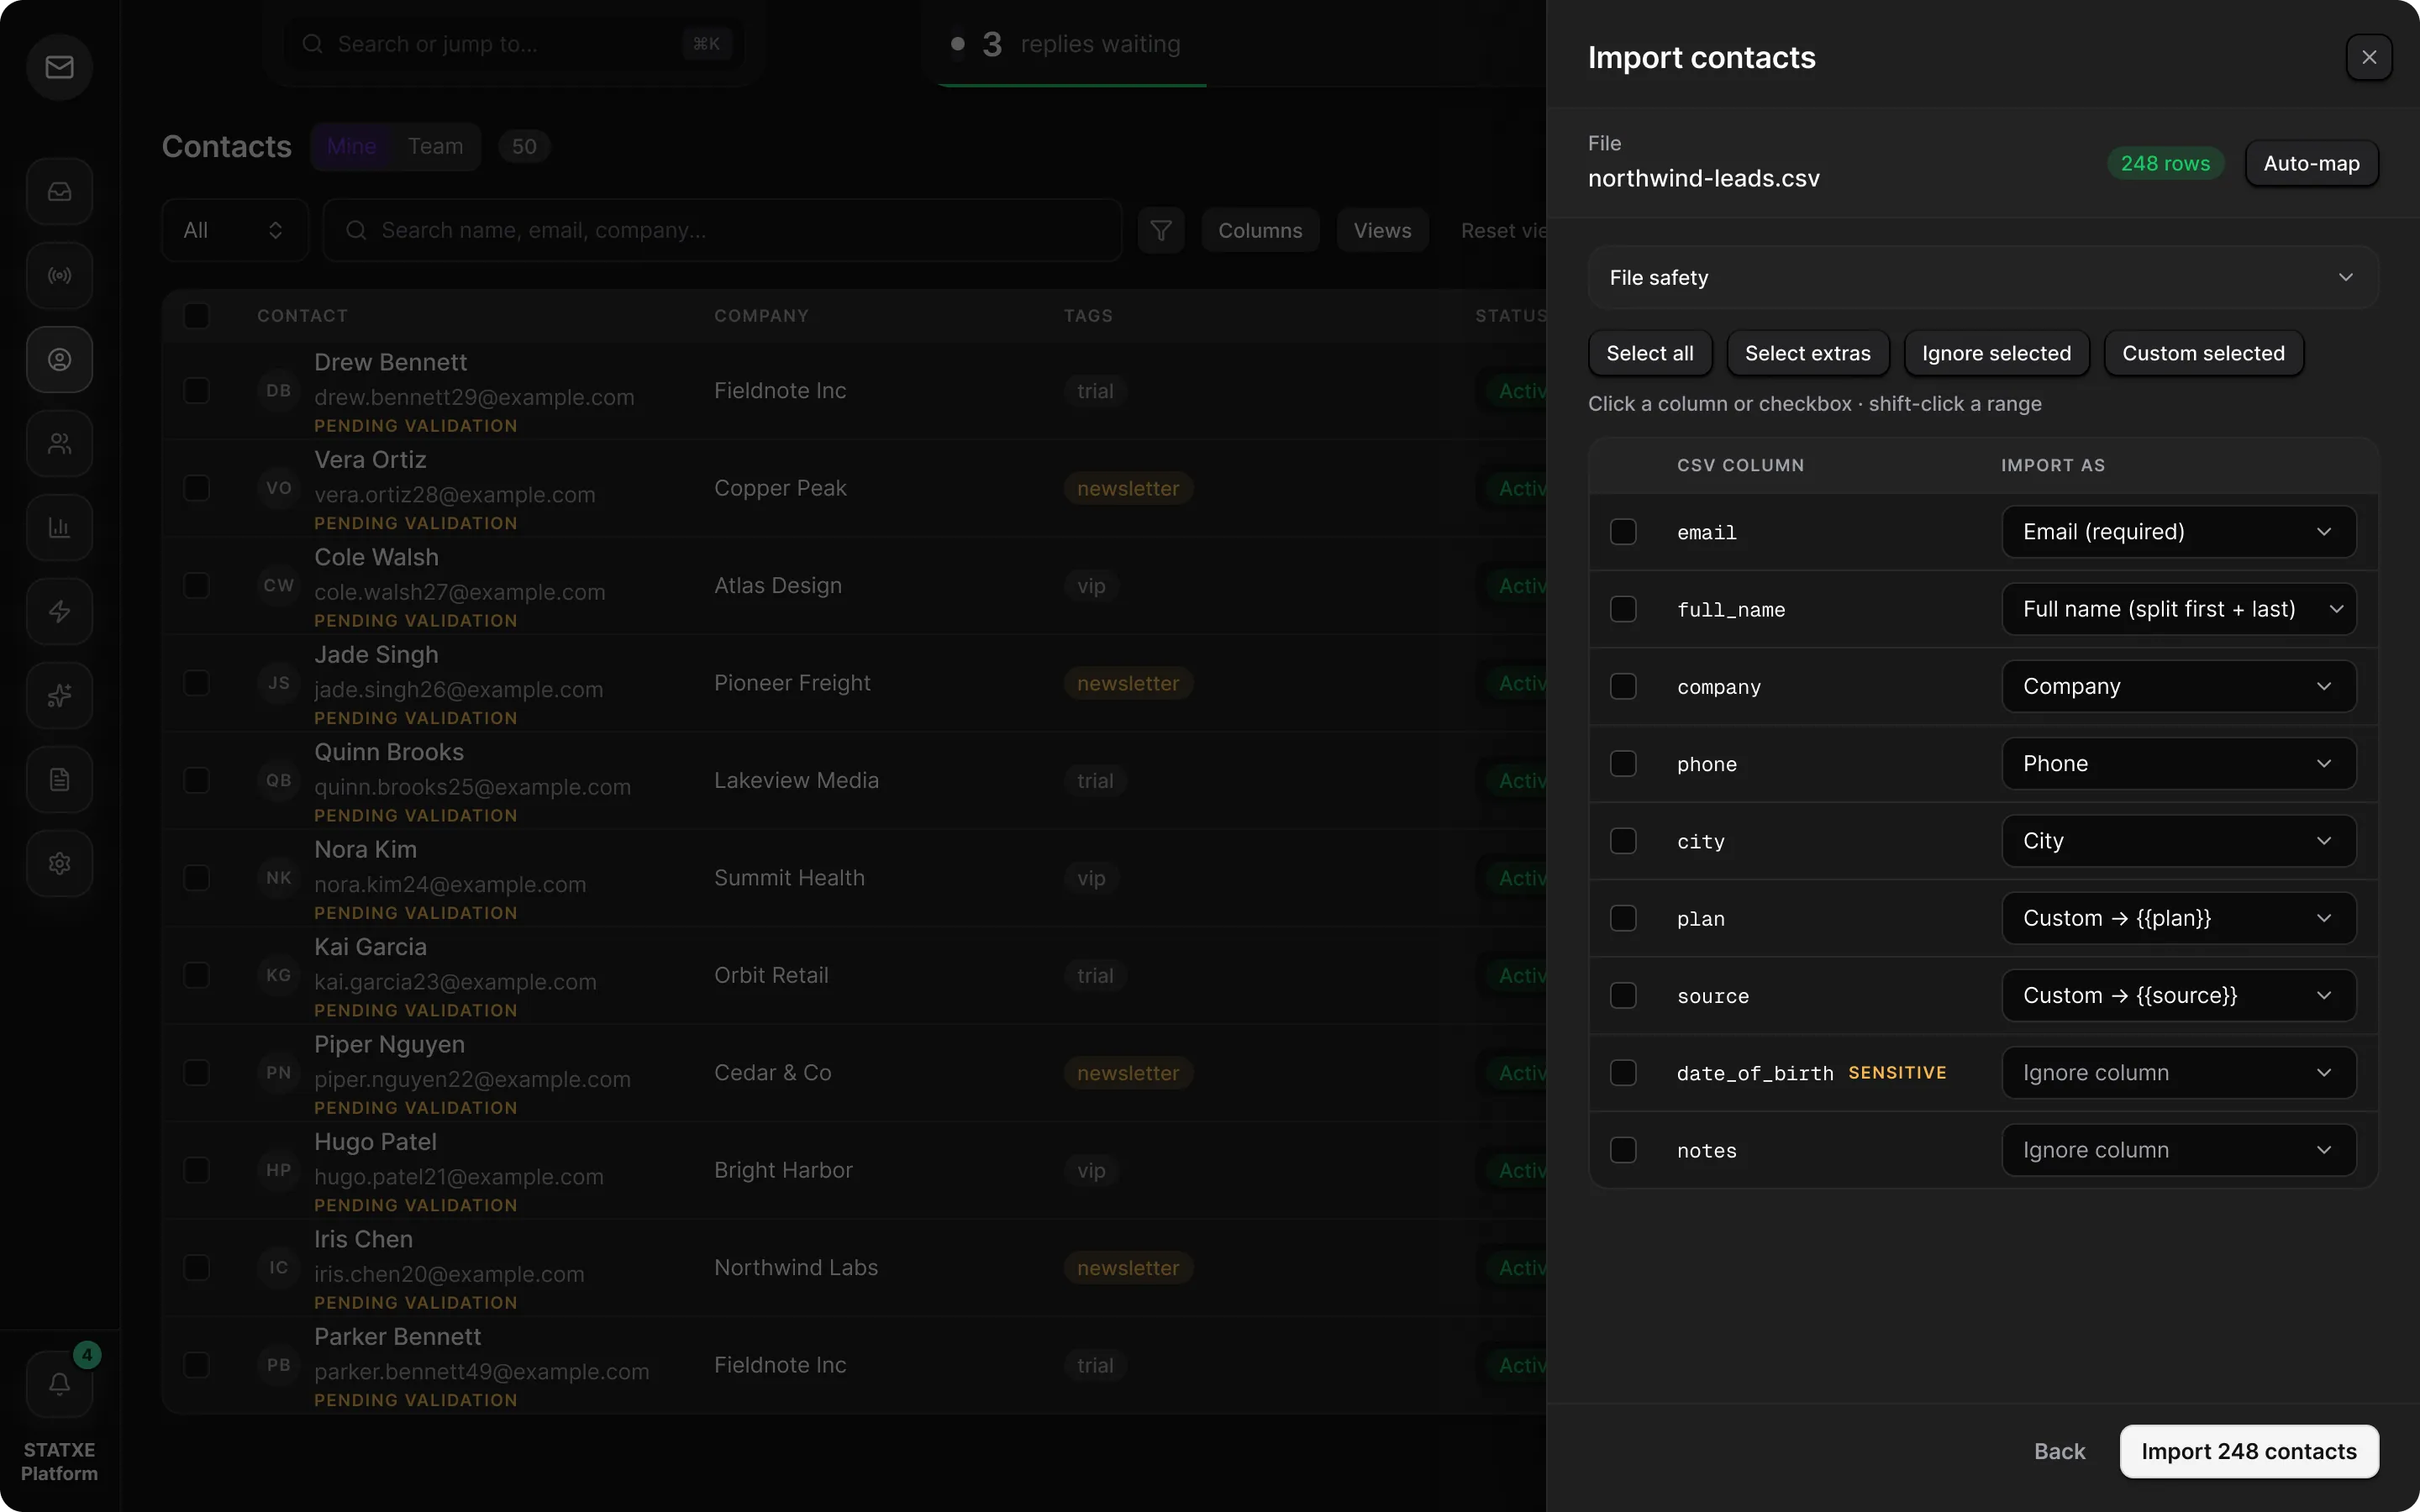Tick the plan column checkbox
Screen dimensions: 2420x1512
pos(1623,918)
